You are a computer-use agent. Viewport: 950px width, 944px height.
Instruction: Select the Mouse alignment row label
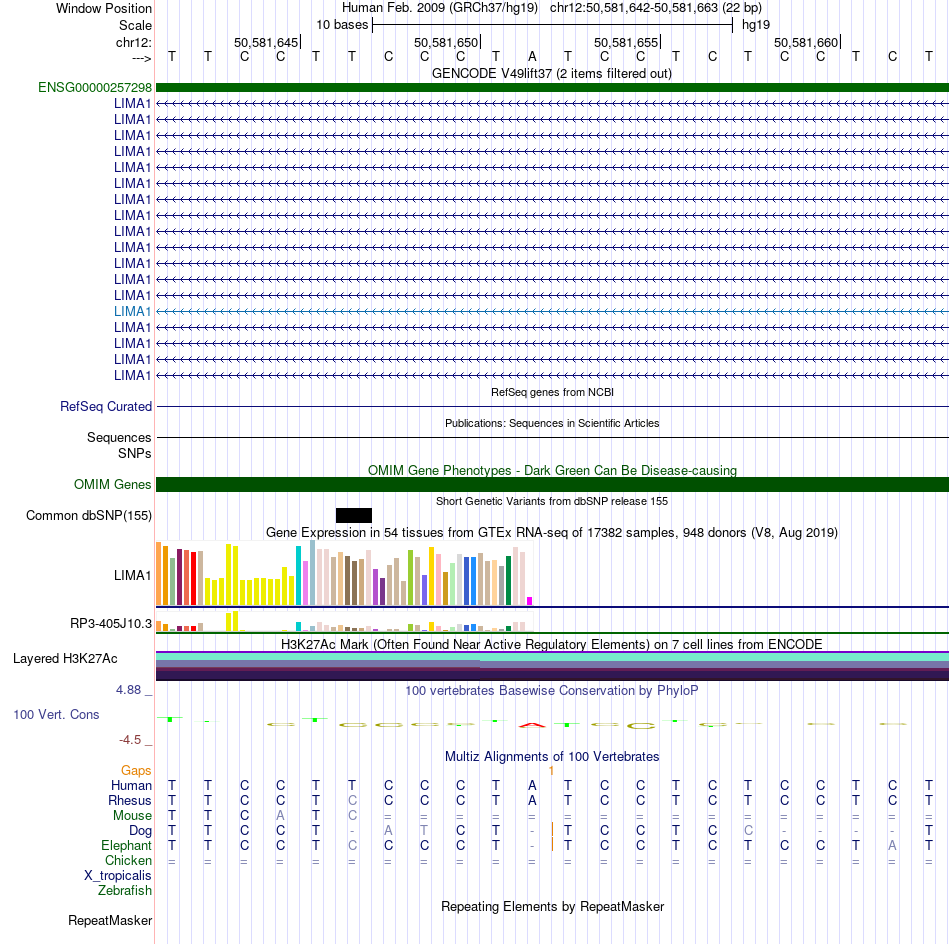(x=132, y=816)
